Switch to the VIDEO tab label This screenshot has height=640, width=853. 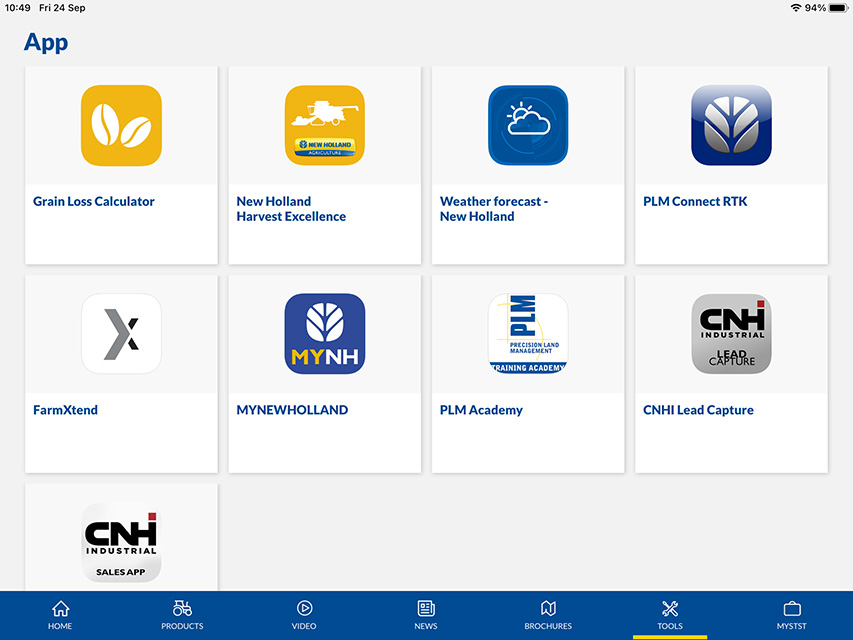coord(304,626)
